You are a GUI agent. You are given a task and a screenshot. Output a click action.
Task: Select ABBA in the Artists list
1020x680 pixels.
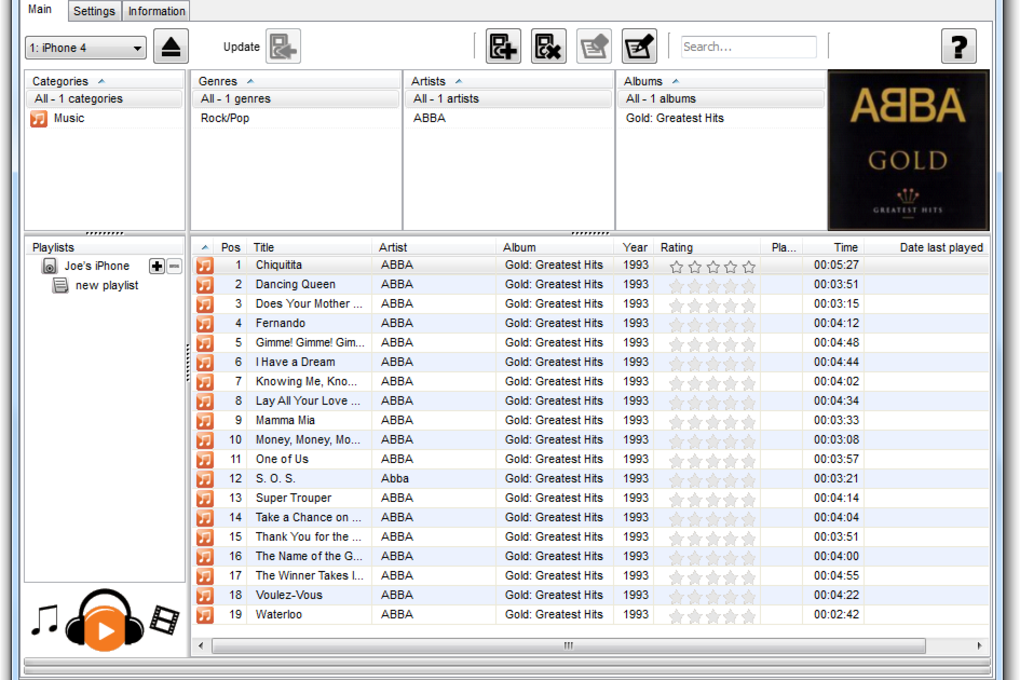click(429, 118)
